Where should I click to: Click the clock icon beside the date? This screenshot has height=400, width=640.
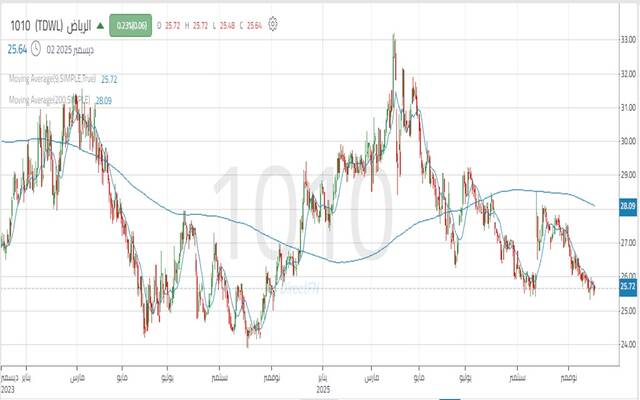coord(35,47)
